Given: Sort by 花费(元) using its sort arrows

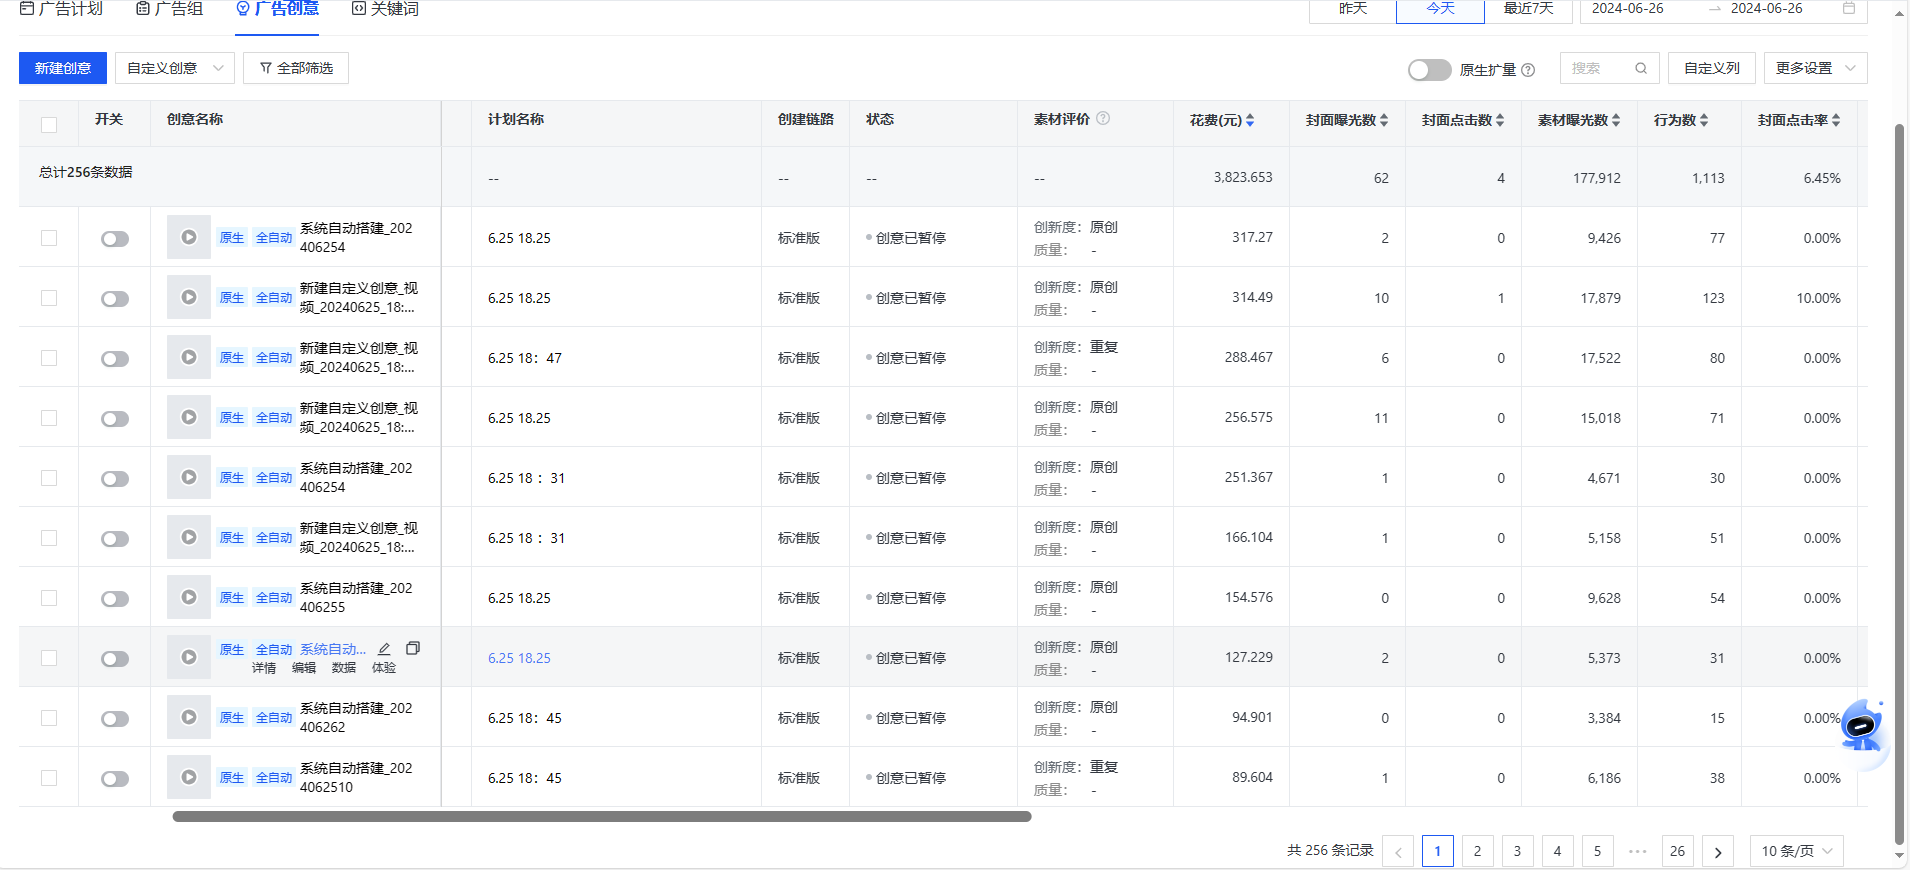Looking at the screenshot, I should (1250, 120).
